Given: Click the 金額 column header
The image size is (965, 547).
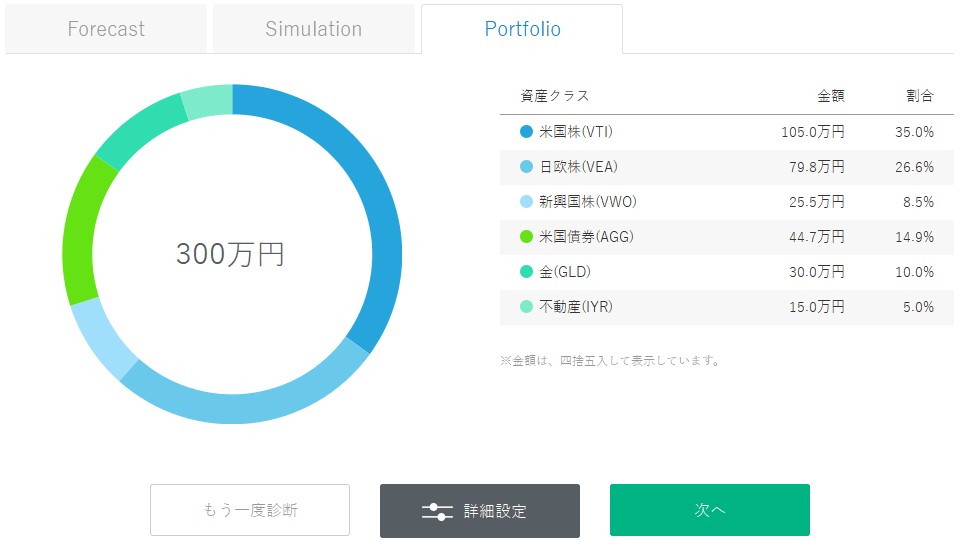Looking at the screenshot, I should point(831,96).
